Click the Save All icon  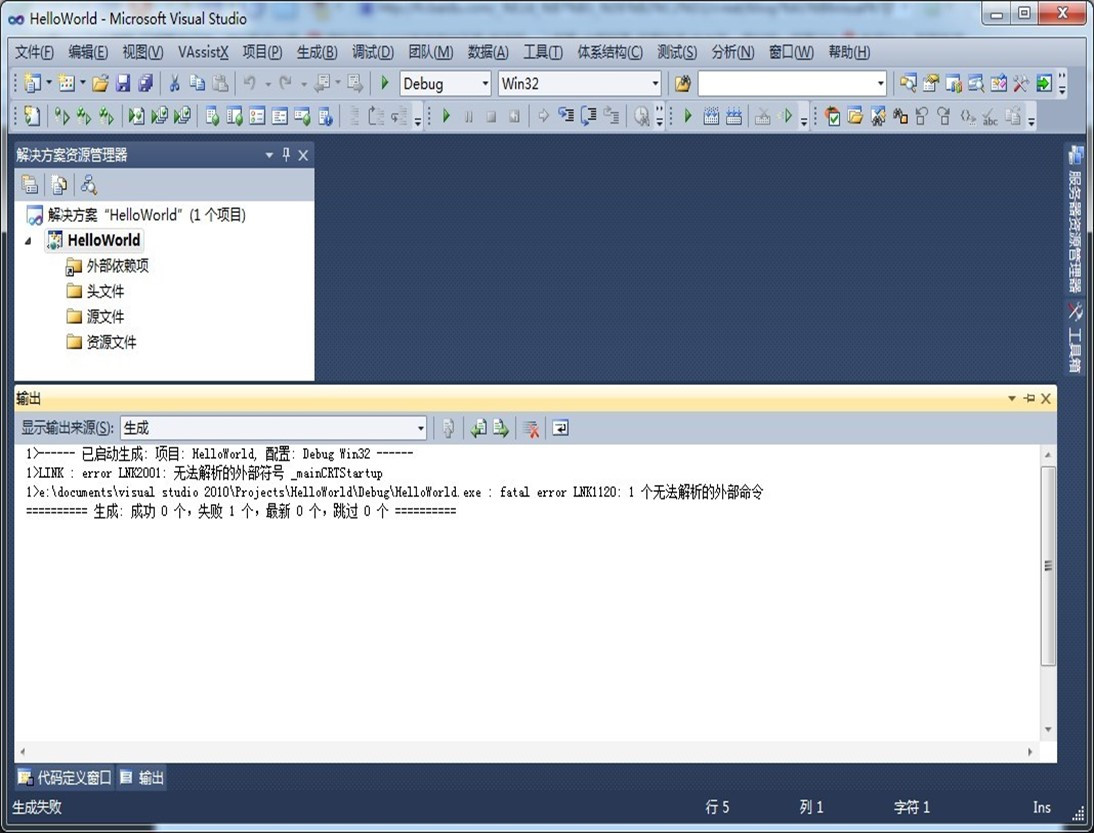[145, 84]
